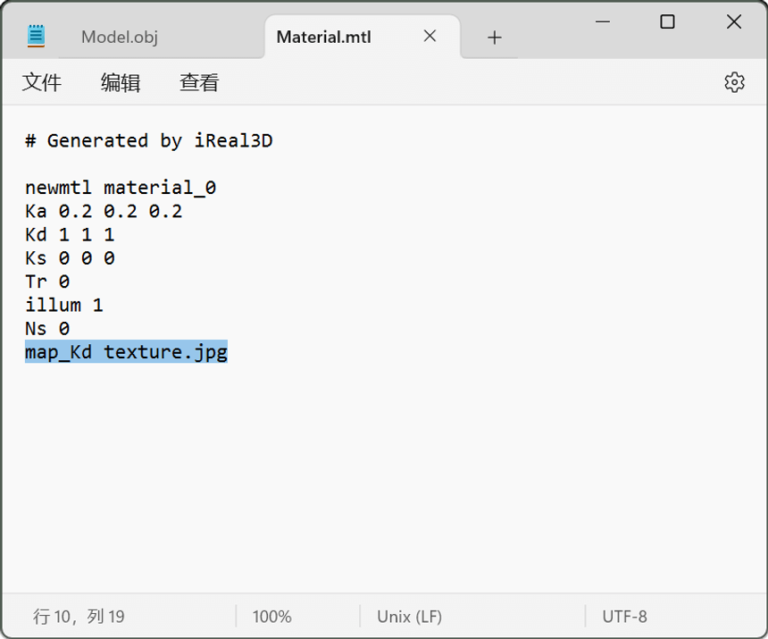Switch to the Model.obj tab

coord(120,37)
